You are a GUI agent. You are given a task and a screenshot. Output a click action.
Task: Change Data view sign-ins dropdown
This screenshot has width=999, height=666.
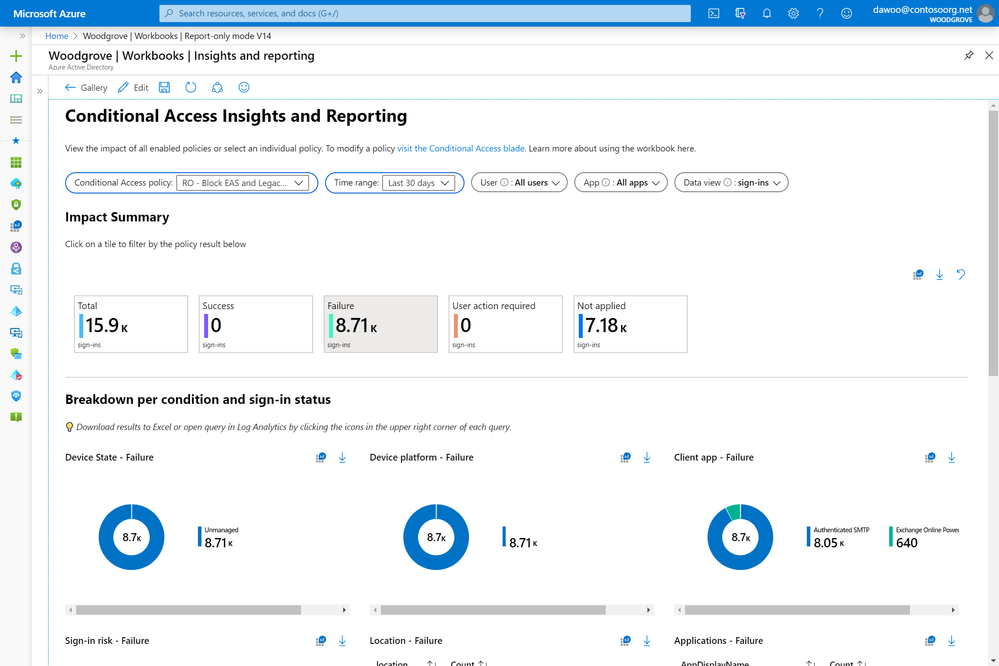pos(731,183)
